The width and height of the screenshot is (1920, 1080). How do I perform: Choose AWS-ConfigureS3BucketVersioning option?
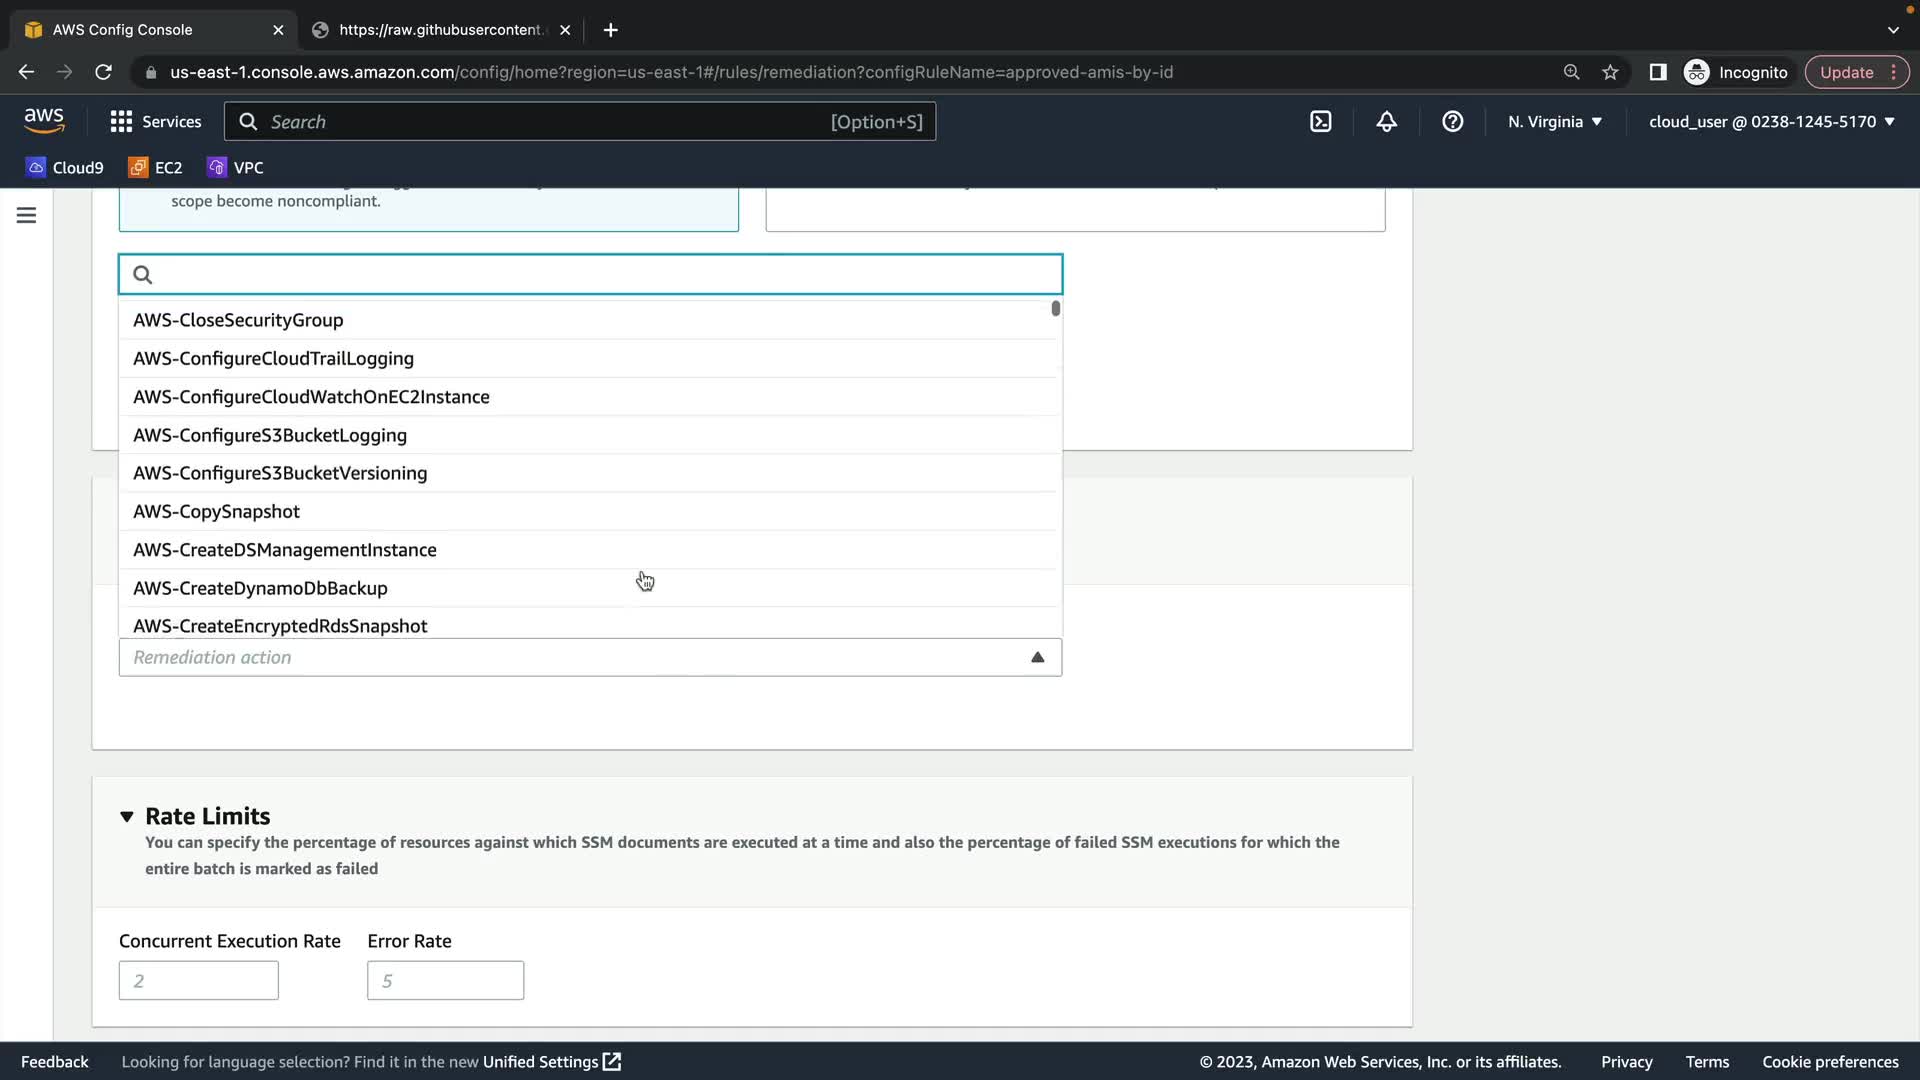[x=280, y=473]
